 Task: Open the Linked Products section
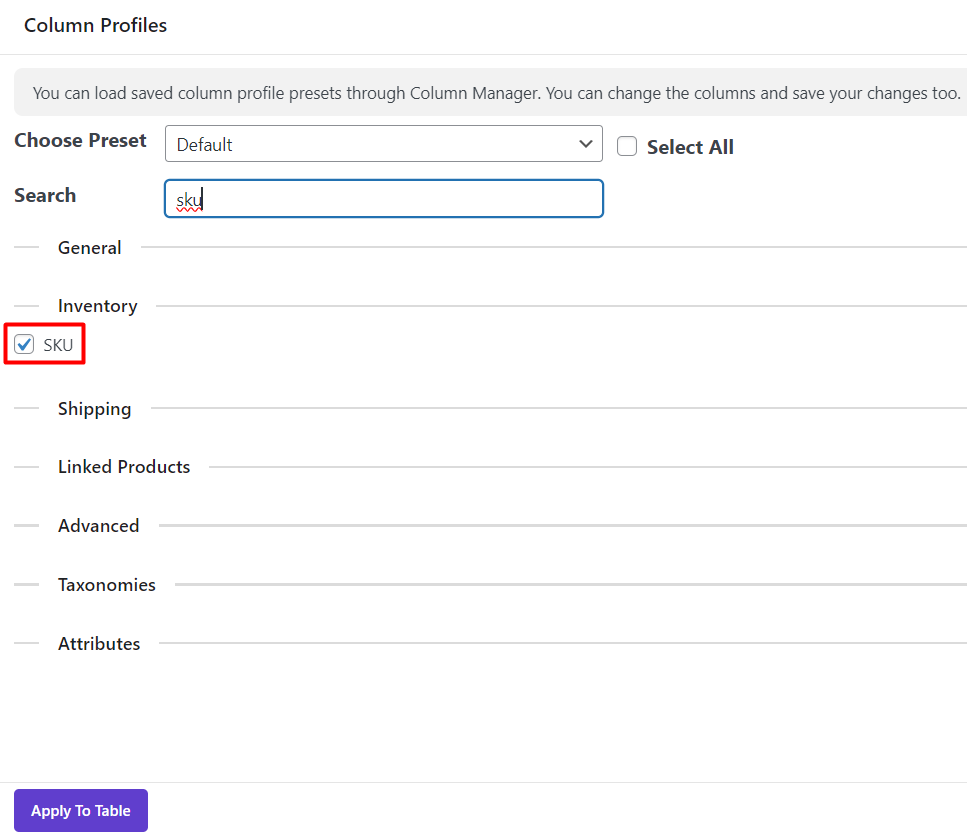tap(124, 467)
